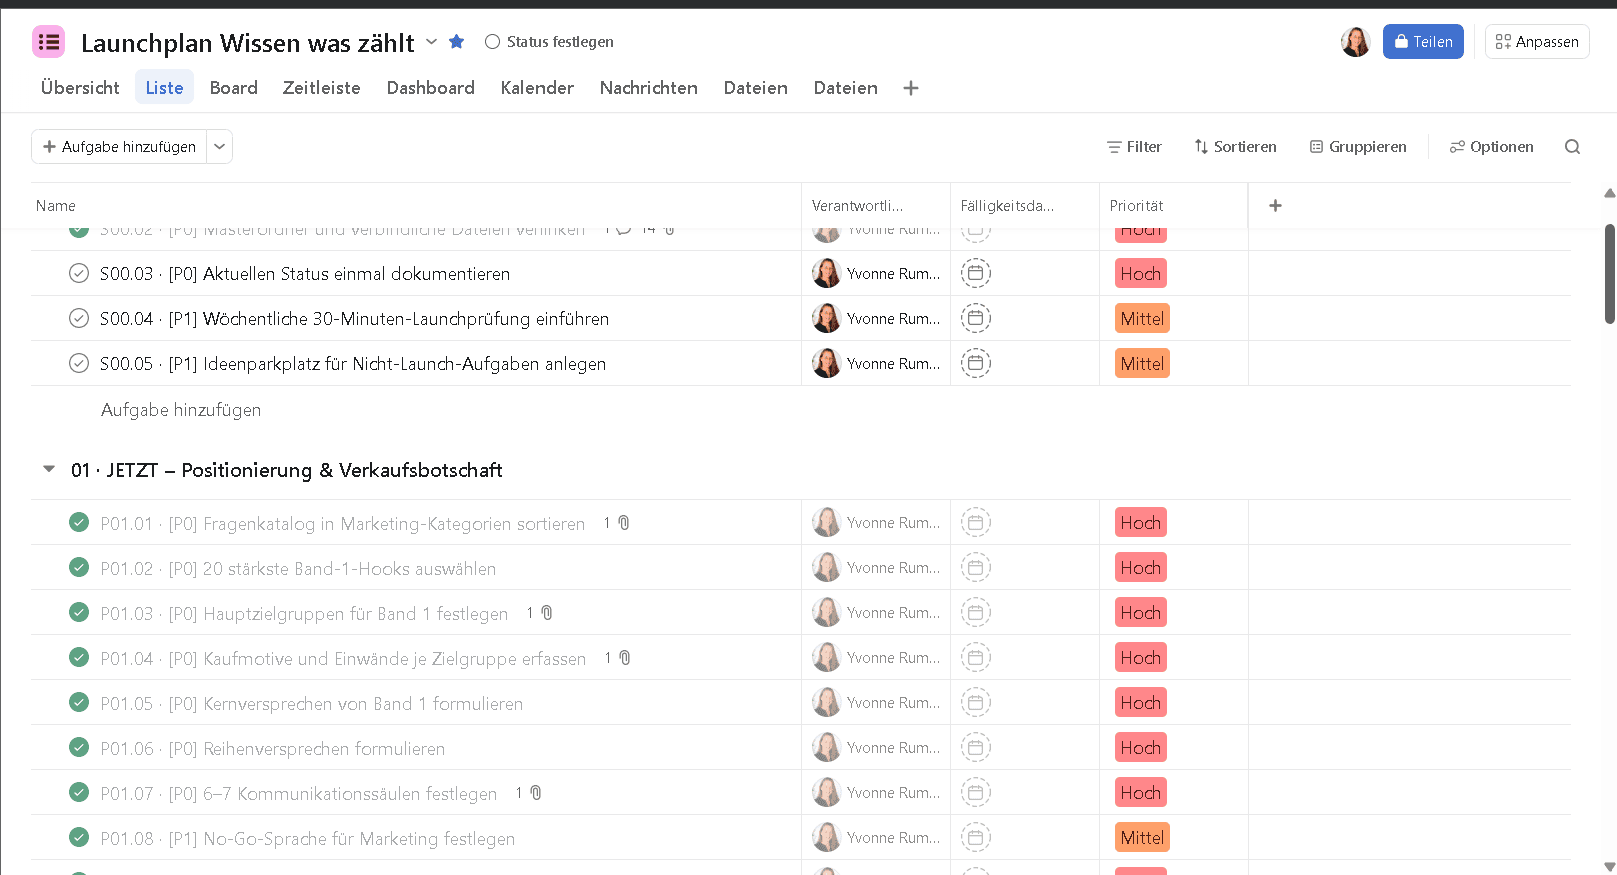
Task: Click the Filter button
Action: coord(1134,147)
